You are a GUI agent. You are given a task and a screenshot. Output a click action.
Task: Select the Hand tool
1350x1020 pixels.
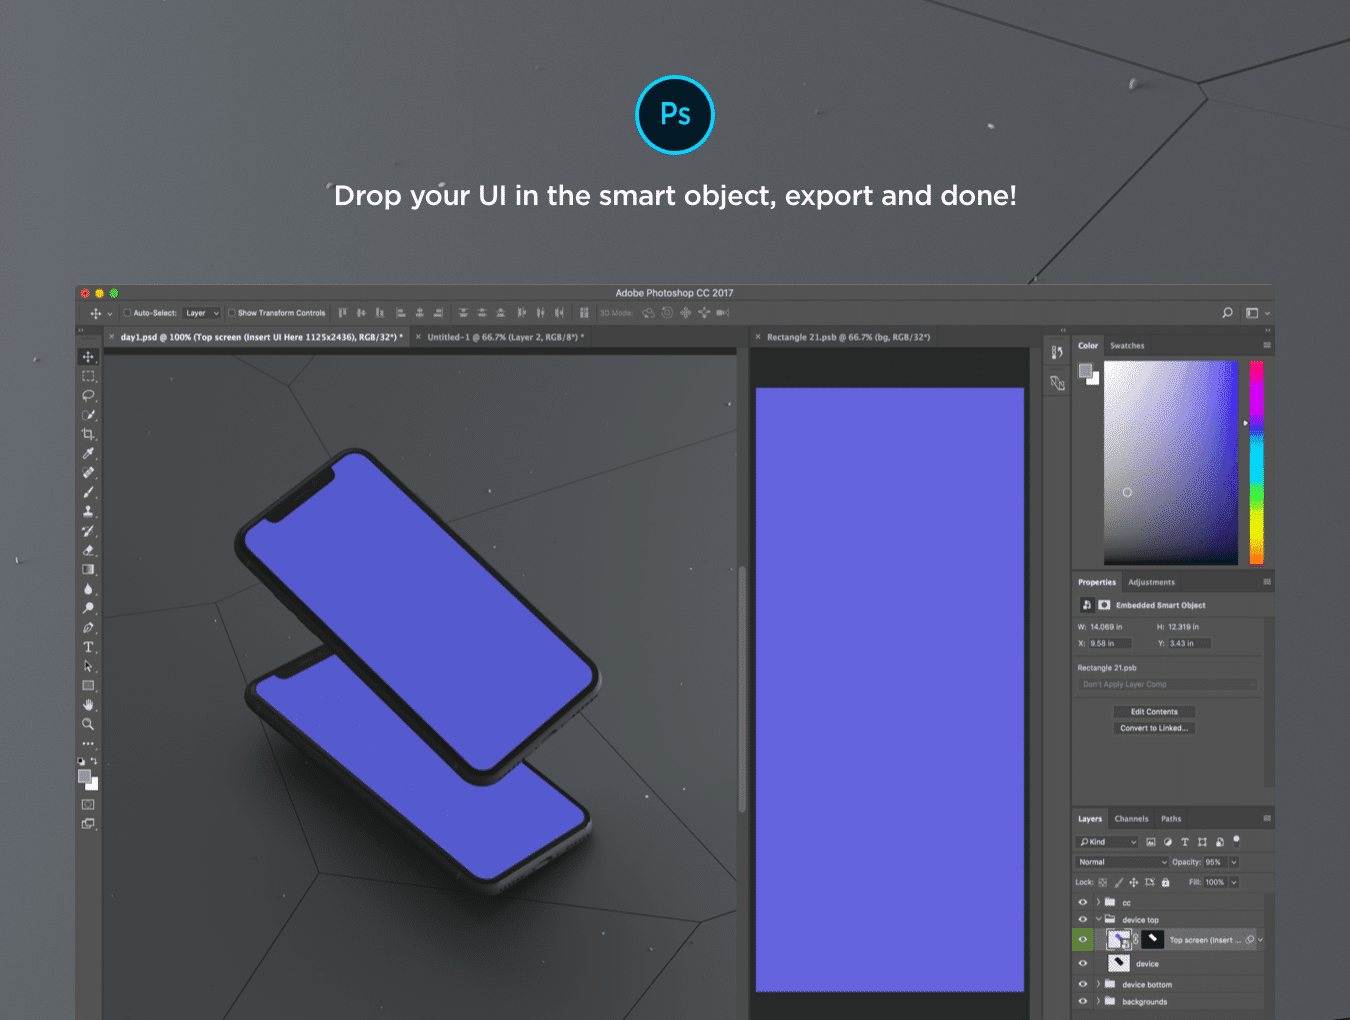(88, 705)
